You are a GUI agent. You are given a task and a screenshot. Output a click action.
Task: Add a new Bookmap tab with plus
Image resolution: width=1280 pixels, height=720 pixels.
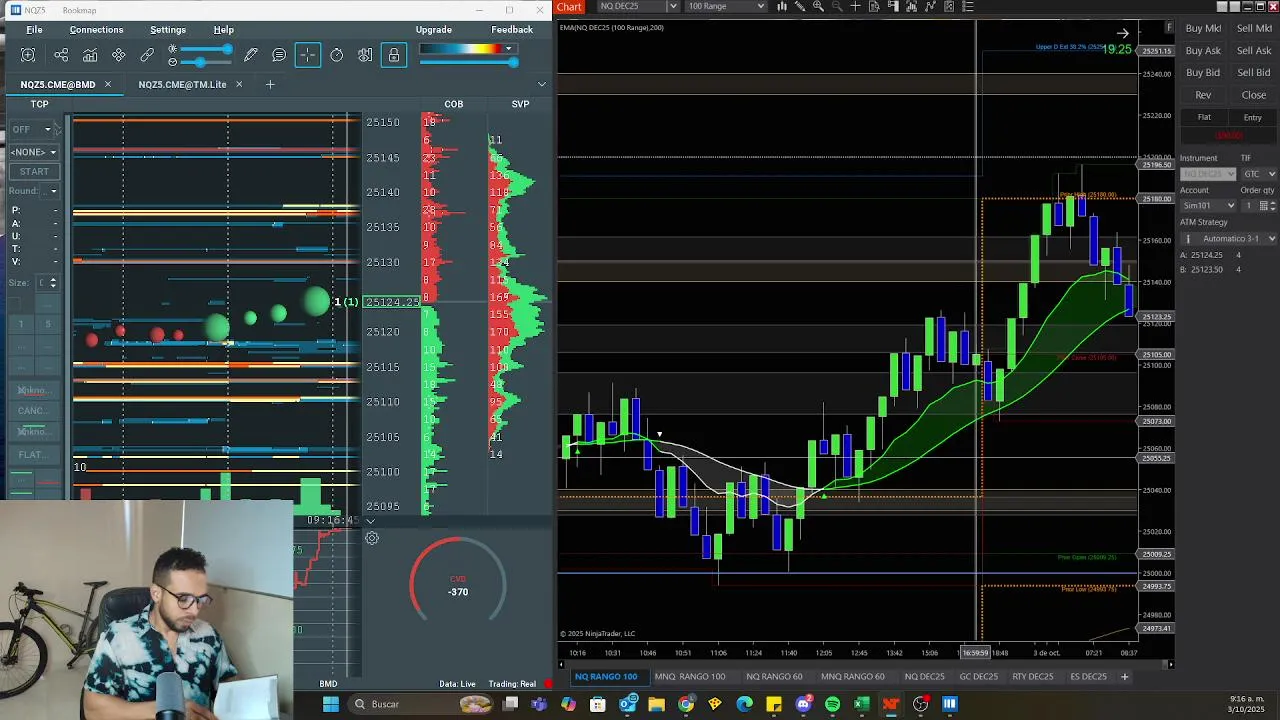click(x=270, y=84)
